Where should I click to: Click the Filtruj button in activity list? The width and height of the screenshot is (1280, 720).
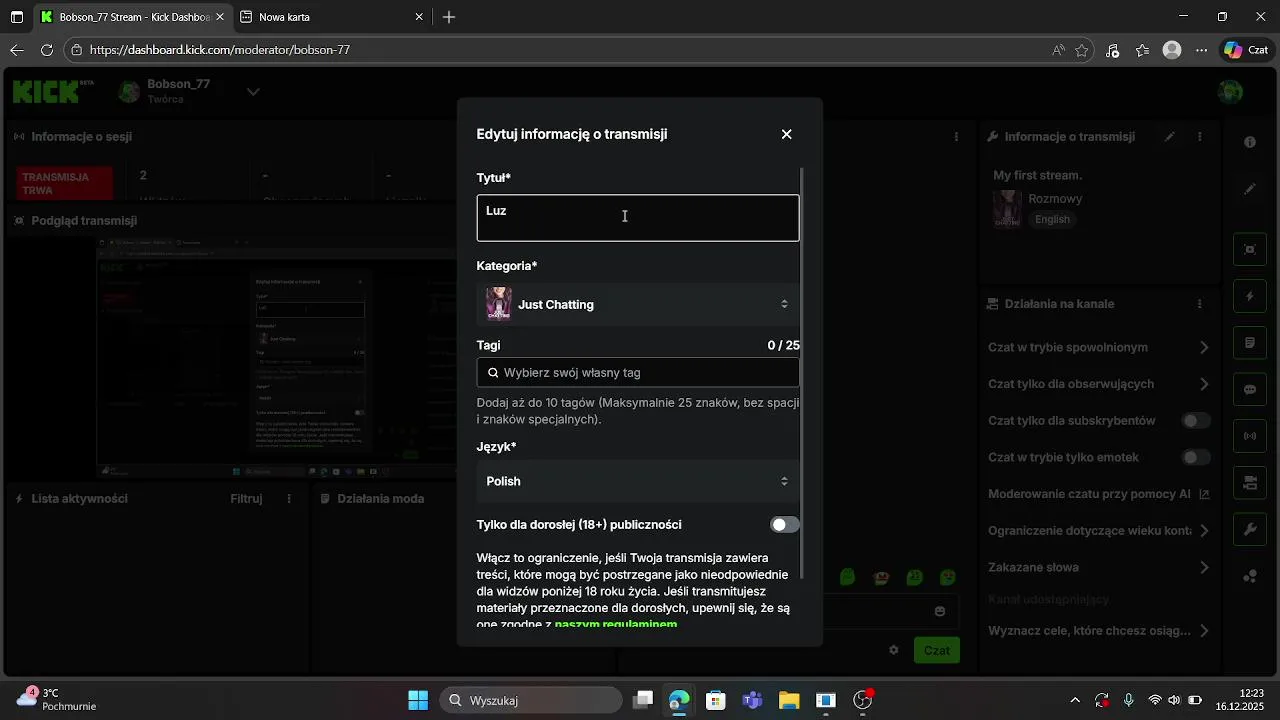[x=246, y=498]
